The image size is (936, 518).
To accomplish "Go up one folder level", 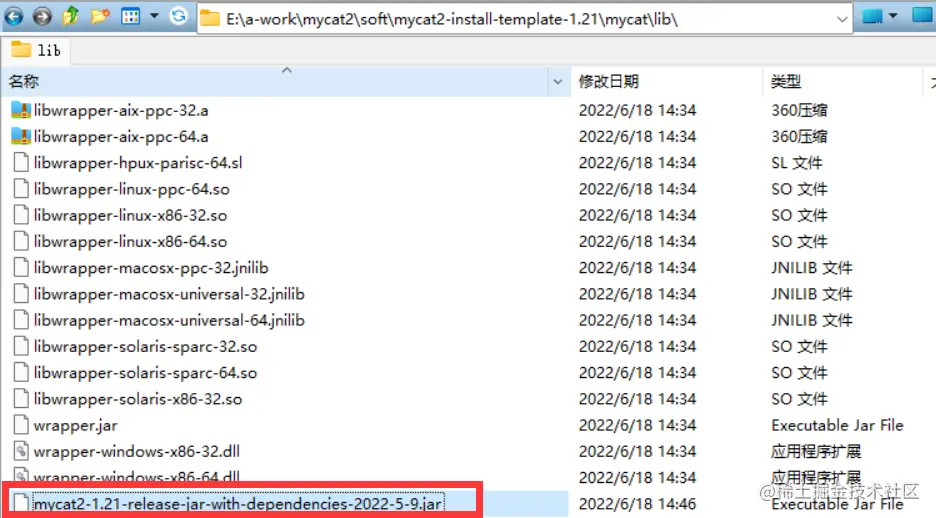I will tap(70, 16).
